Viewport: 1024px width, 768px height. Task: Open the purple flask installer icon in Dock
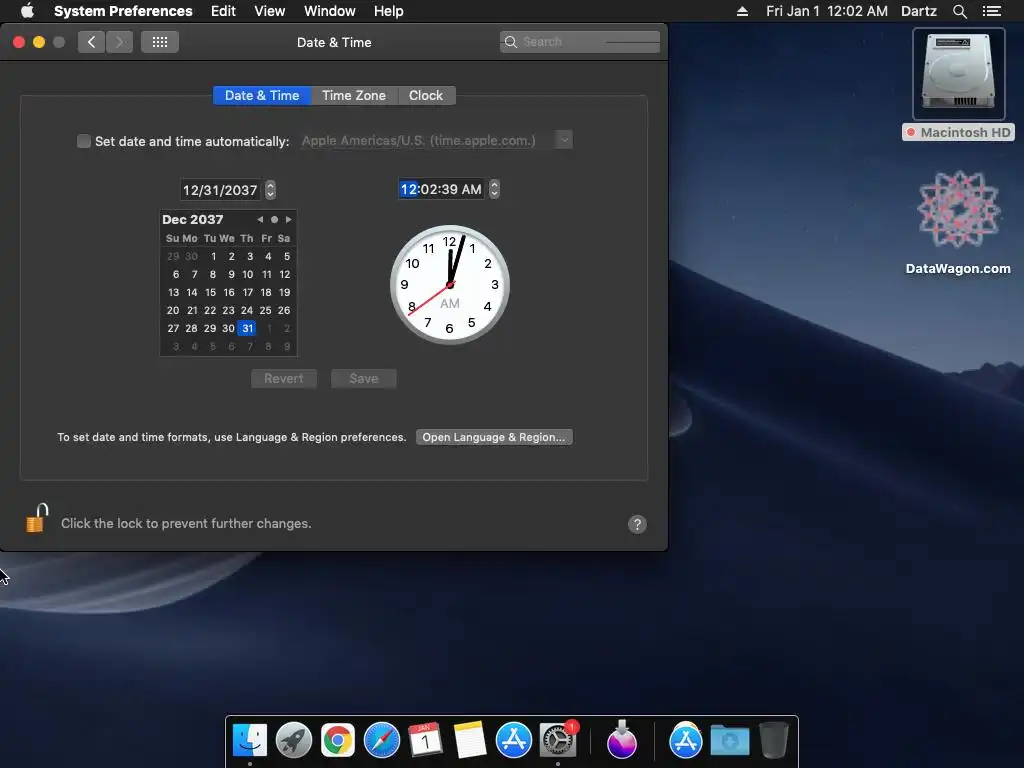tap(622, 740)
